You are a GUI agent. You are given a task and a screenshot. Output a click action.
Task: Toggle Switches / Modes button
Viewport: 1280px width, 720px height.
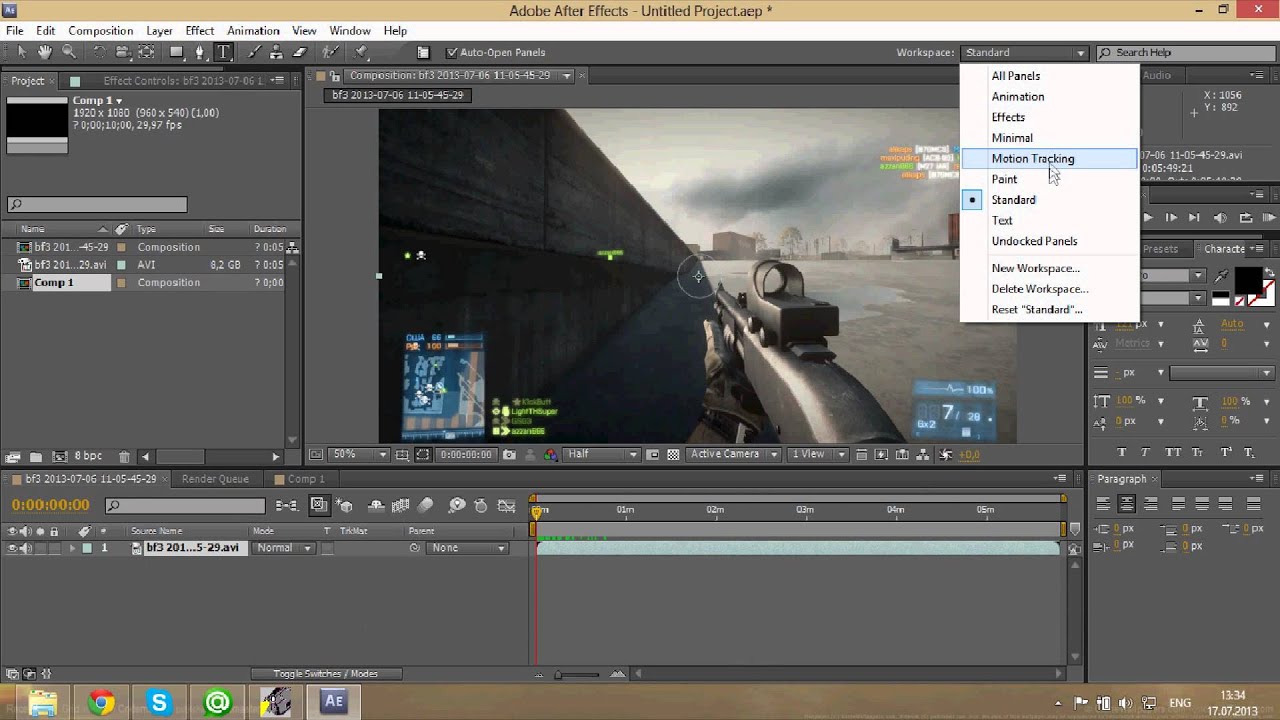325,674
